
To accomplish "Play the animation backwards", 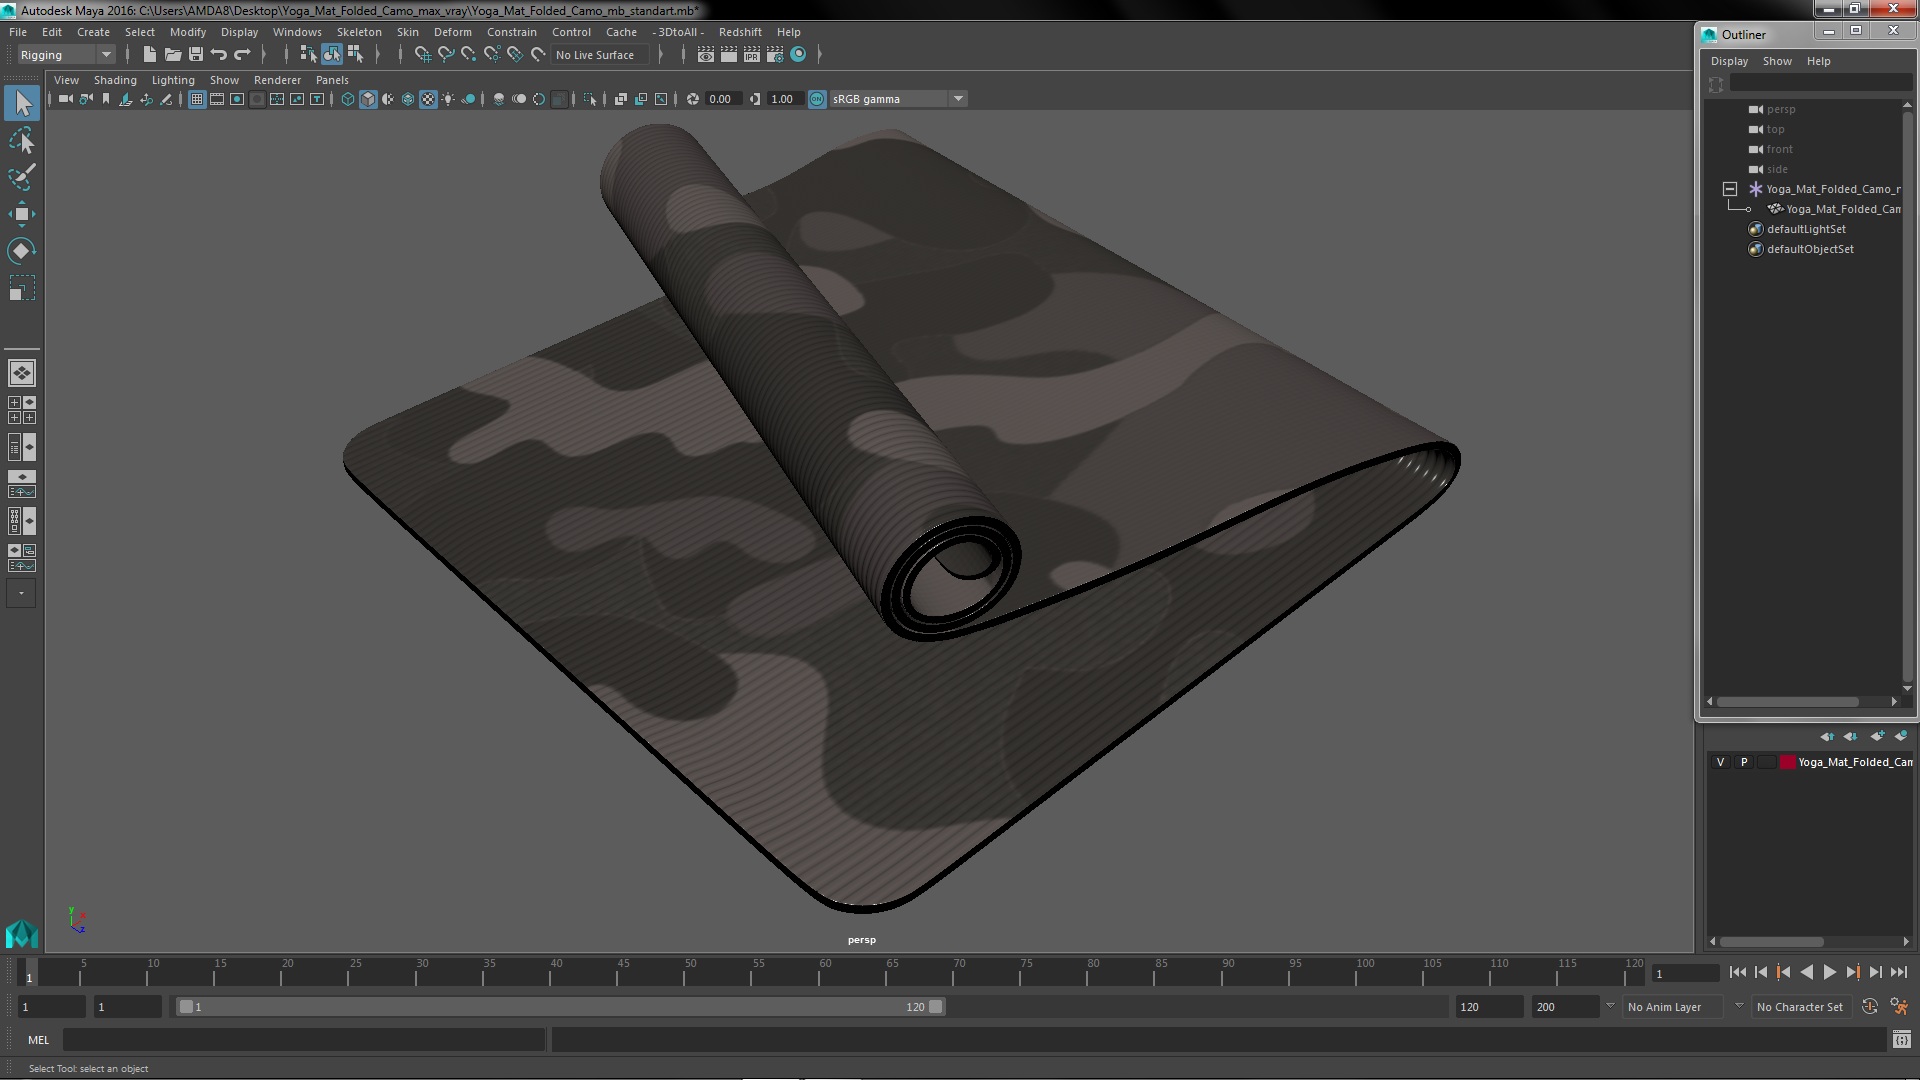I will click(1807, 972).
